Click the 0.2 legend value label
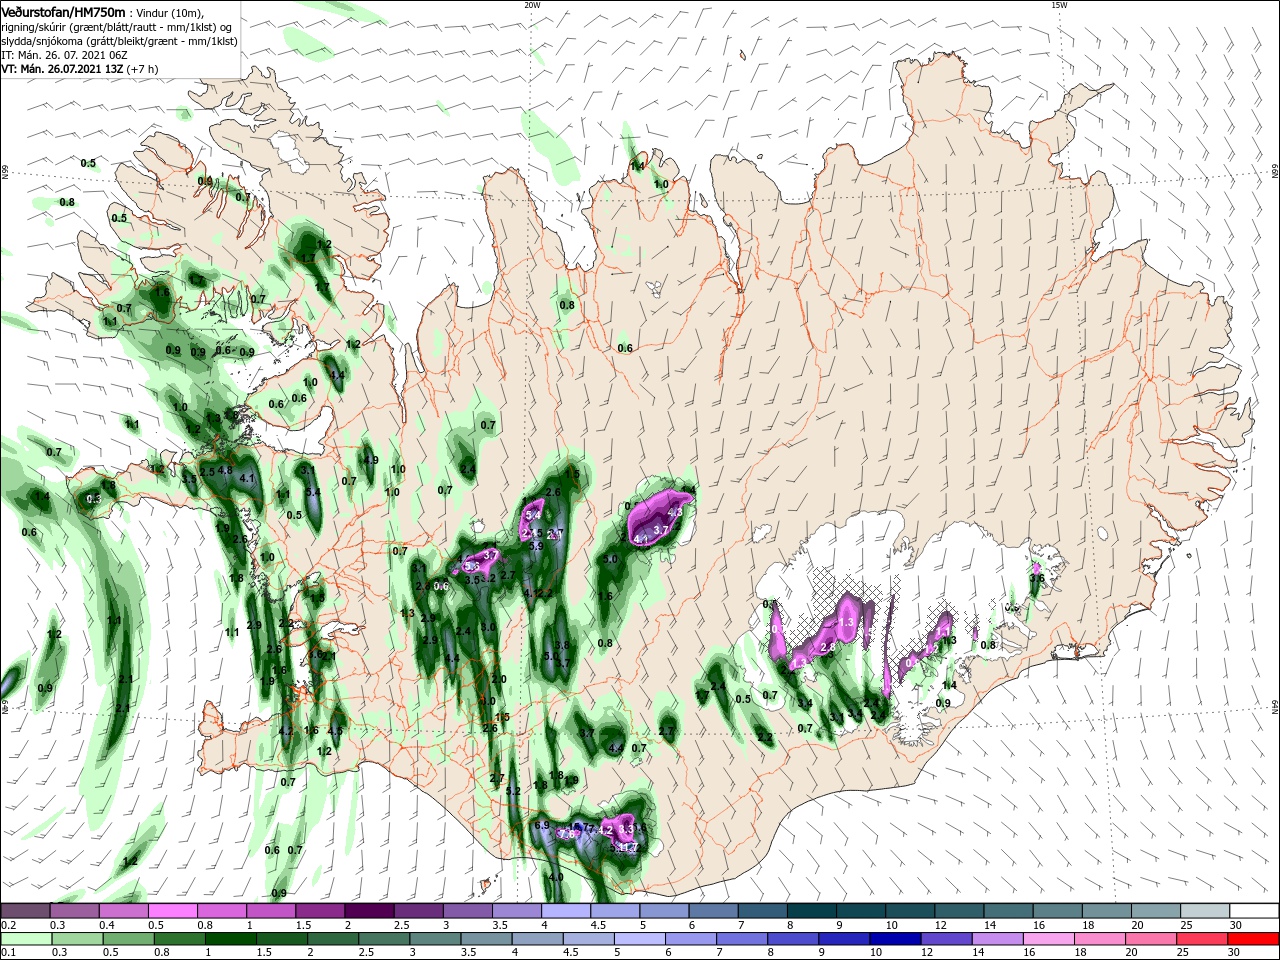The image size is (1280, 960). click(x=8, y=925)
